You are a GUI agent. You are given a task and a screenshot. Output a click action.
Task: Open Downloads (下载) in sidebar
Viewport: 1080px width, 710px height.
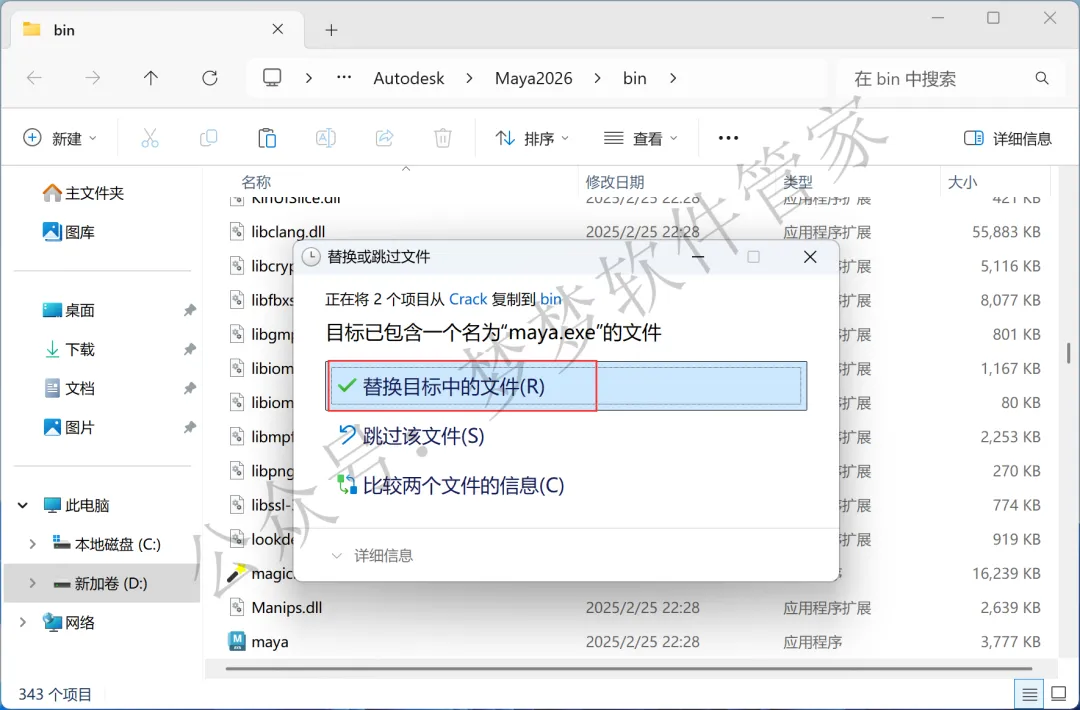coord(68,350)
